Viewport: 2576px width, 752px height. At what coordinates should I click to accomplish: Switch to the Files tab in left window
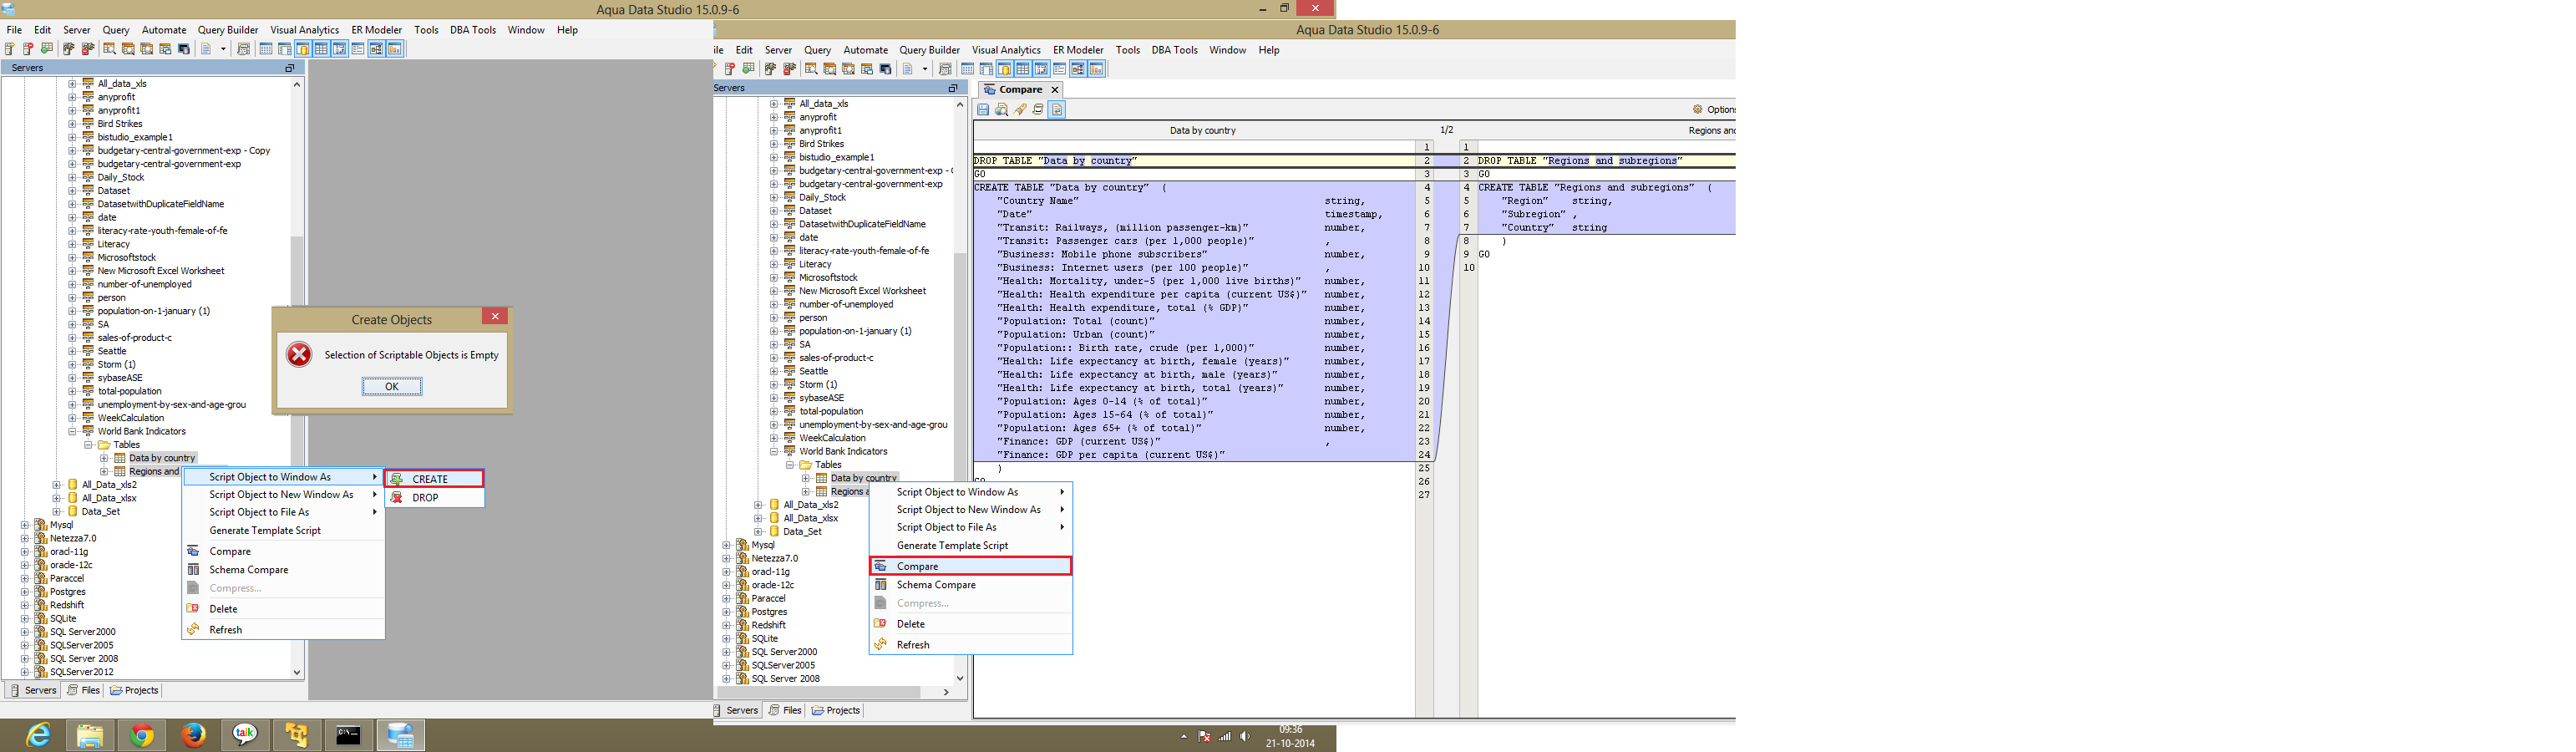click(x=84, y=691)
